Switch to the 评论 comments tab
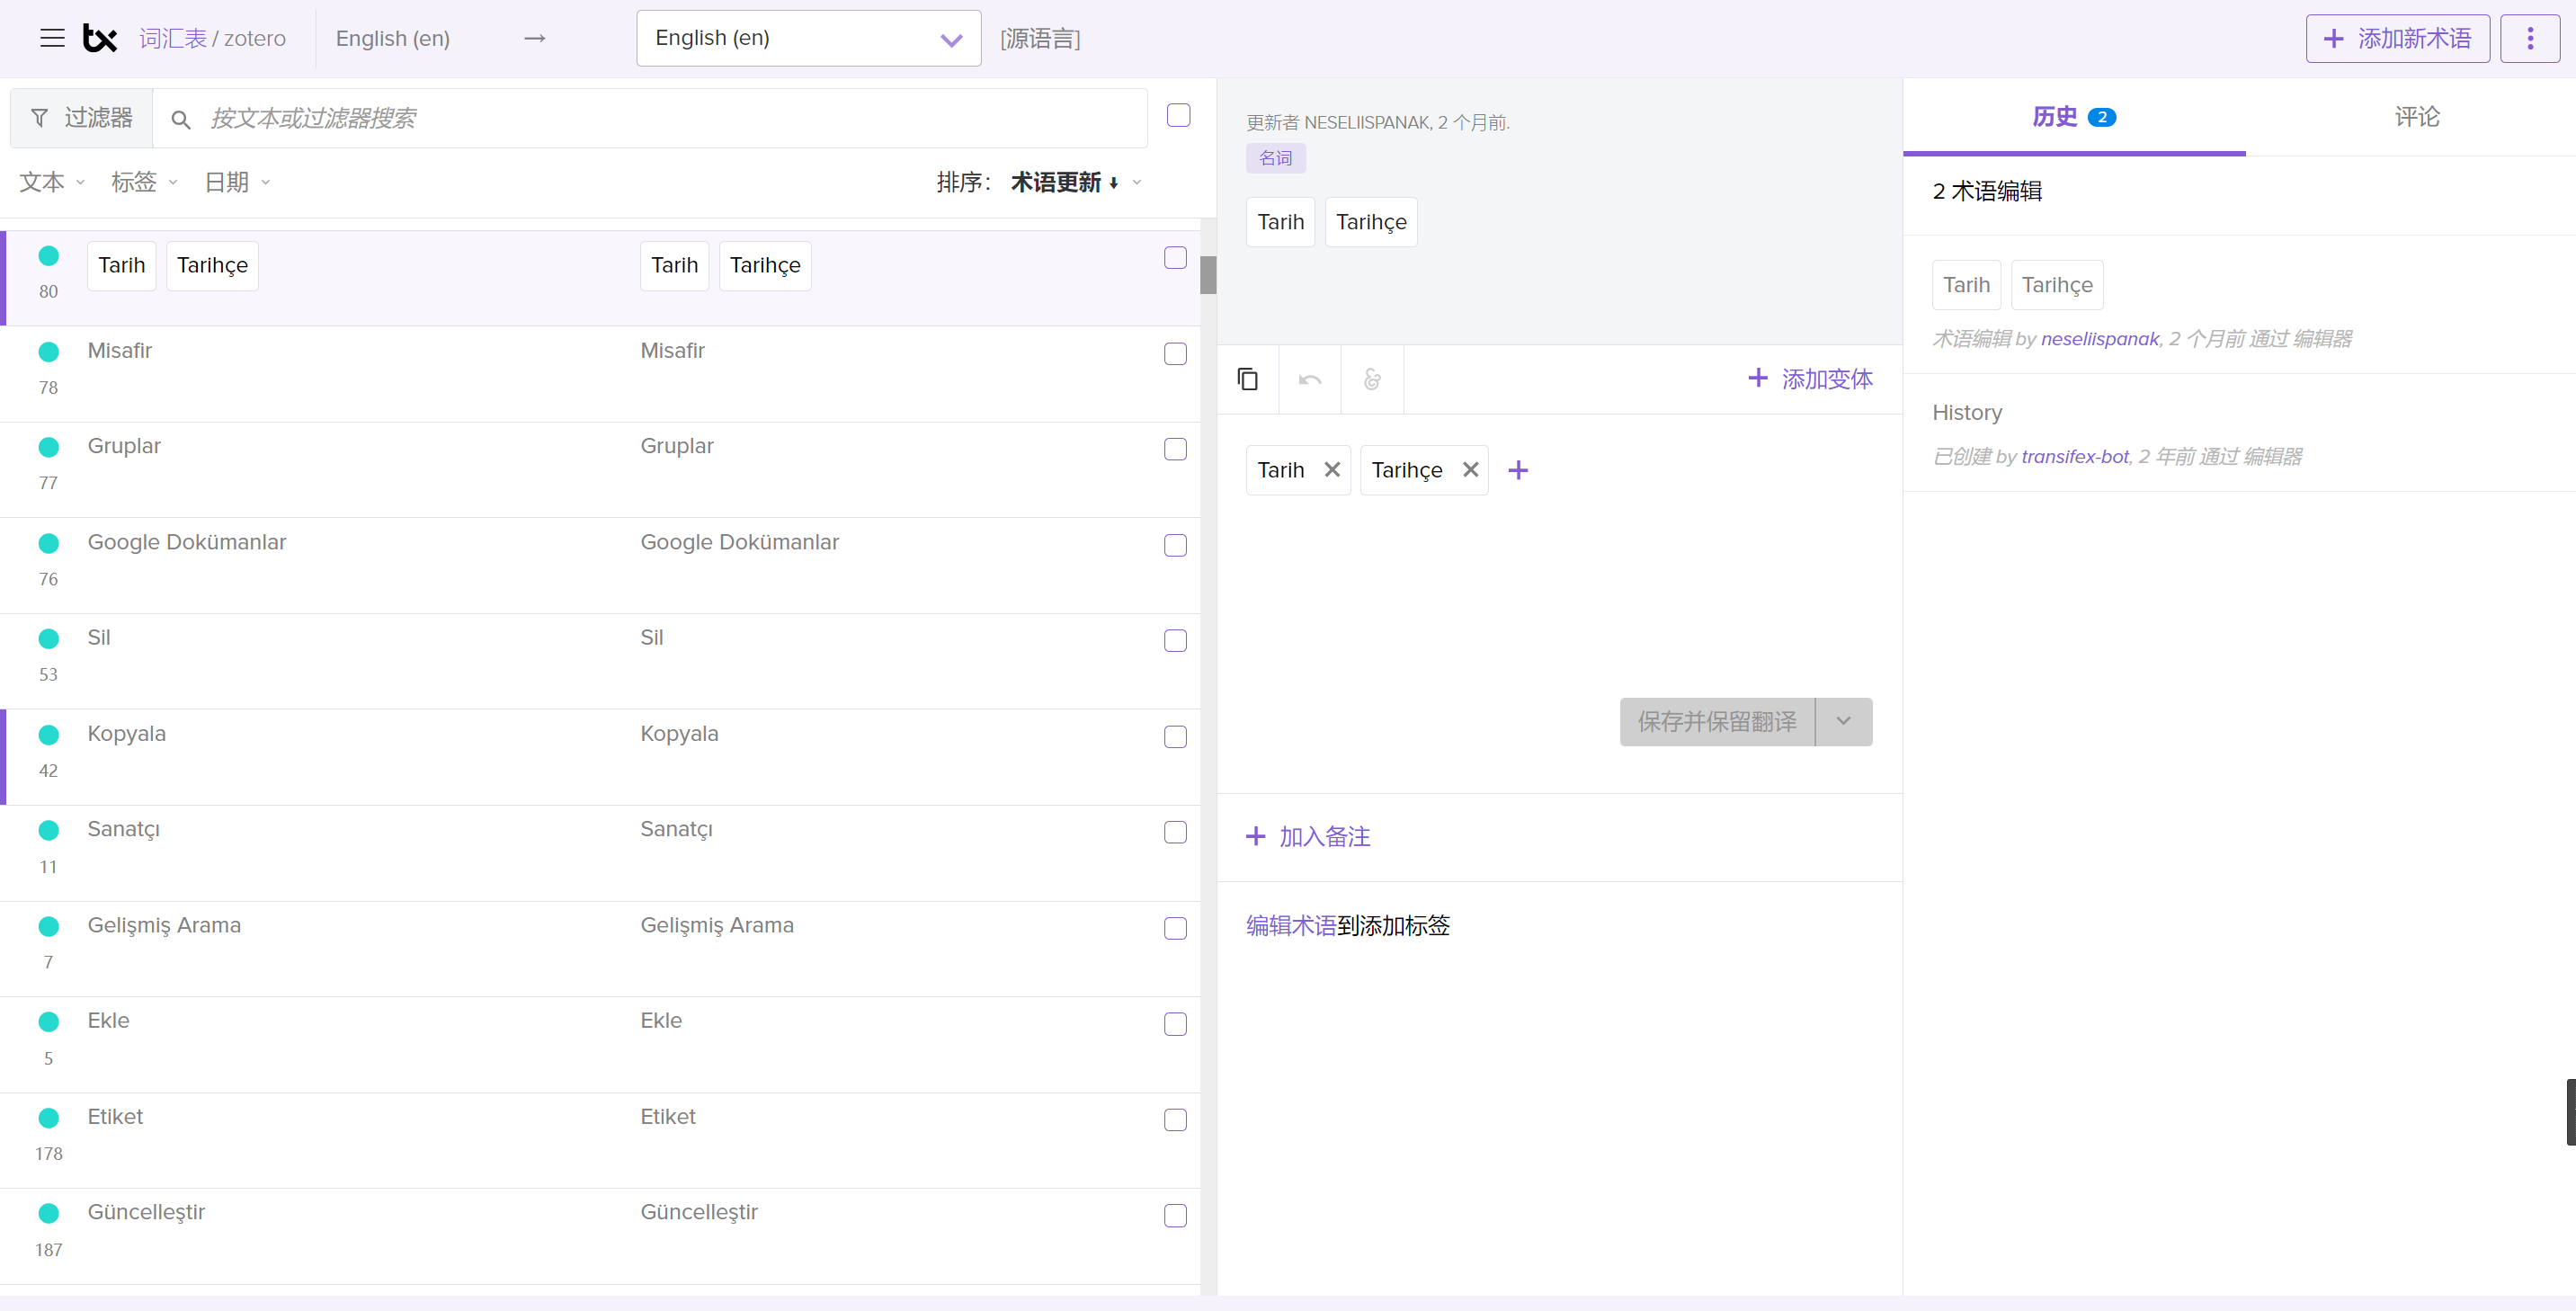The width and height of the screenshot is (2576, 1311). 2416,117
